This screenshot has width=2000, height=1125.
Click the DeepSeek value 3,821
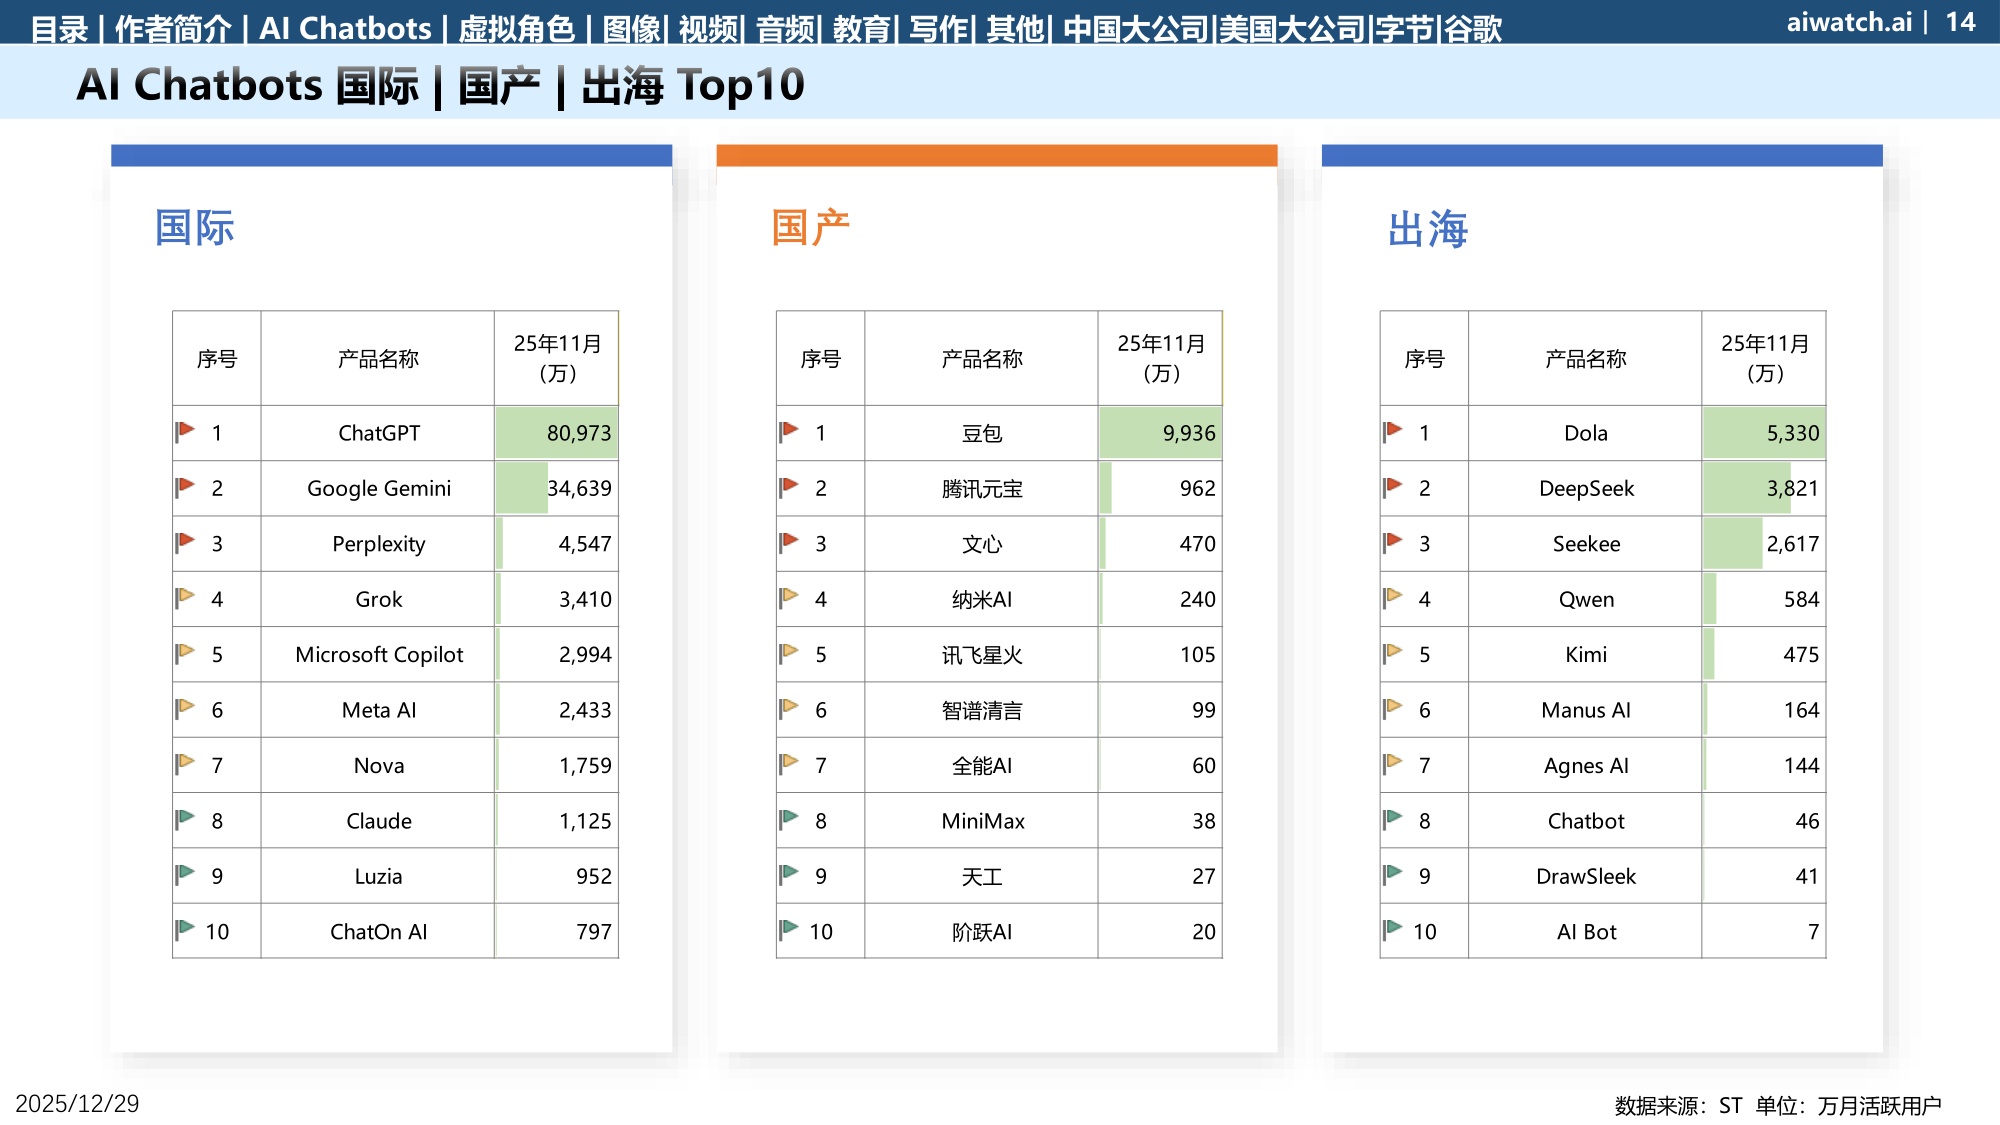click(1793, 488)
